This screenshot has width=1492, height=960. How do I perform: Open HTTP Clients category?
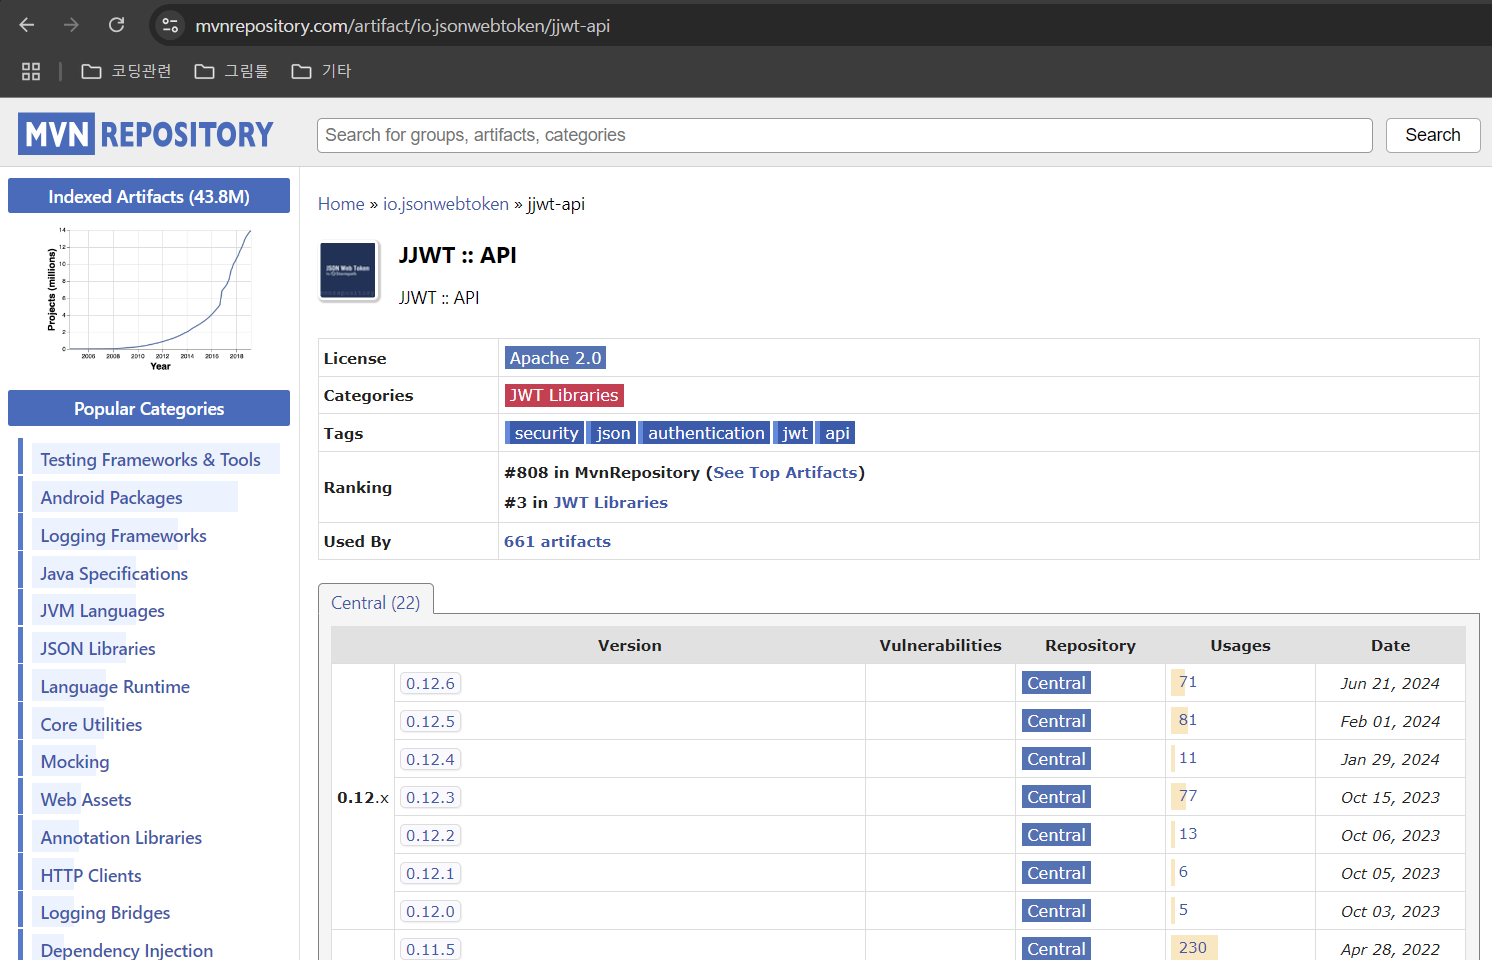click(x=91, y=876)
